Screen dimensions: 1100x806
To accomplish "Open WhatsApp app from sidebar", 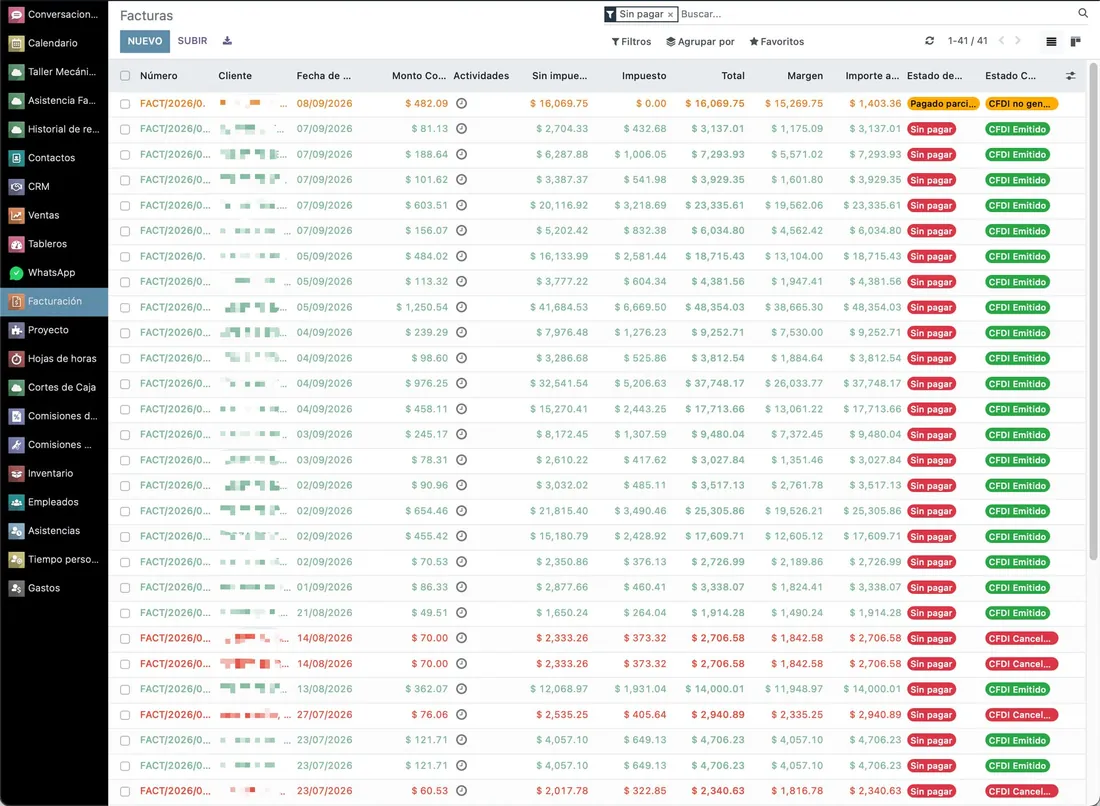I will pyautogui.click(x=54, y=272).
